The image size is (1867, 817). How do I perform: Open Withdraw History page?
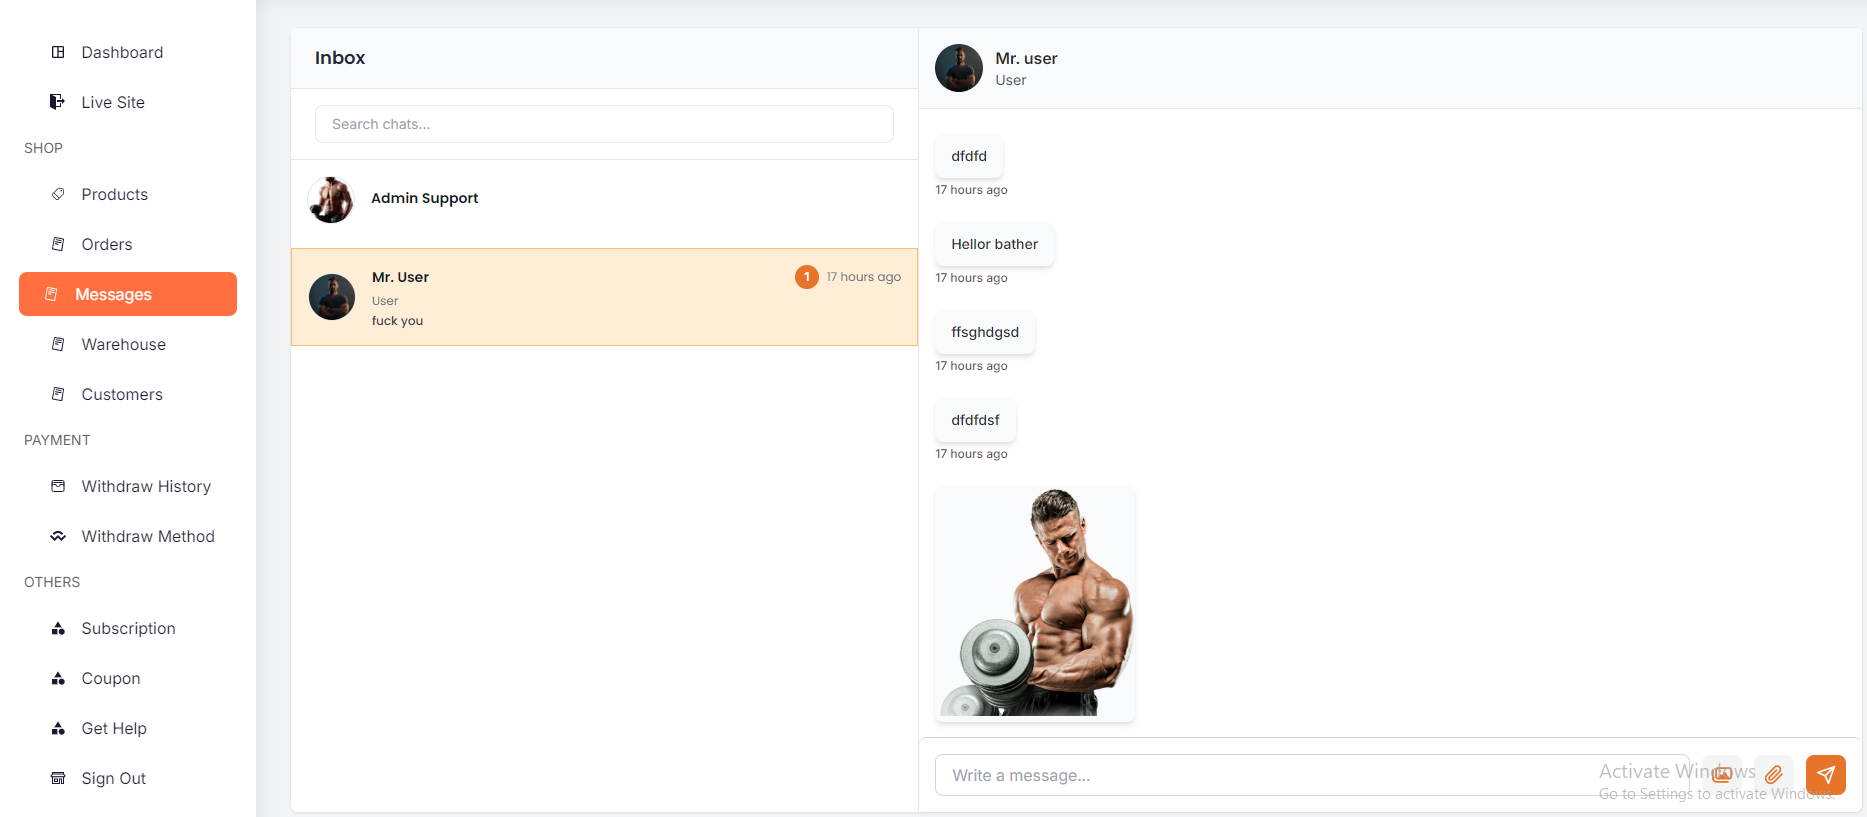coord(146,486)
